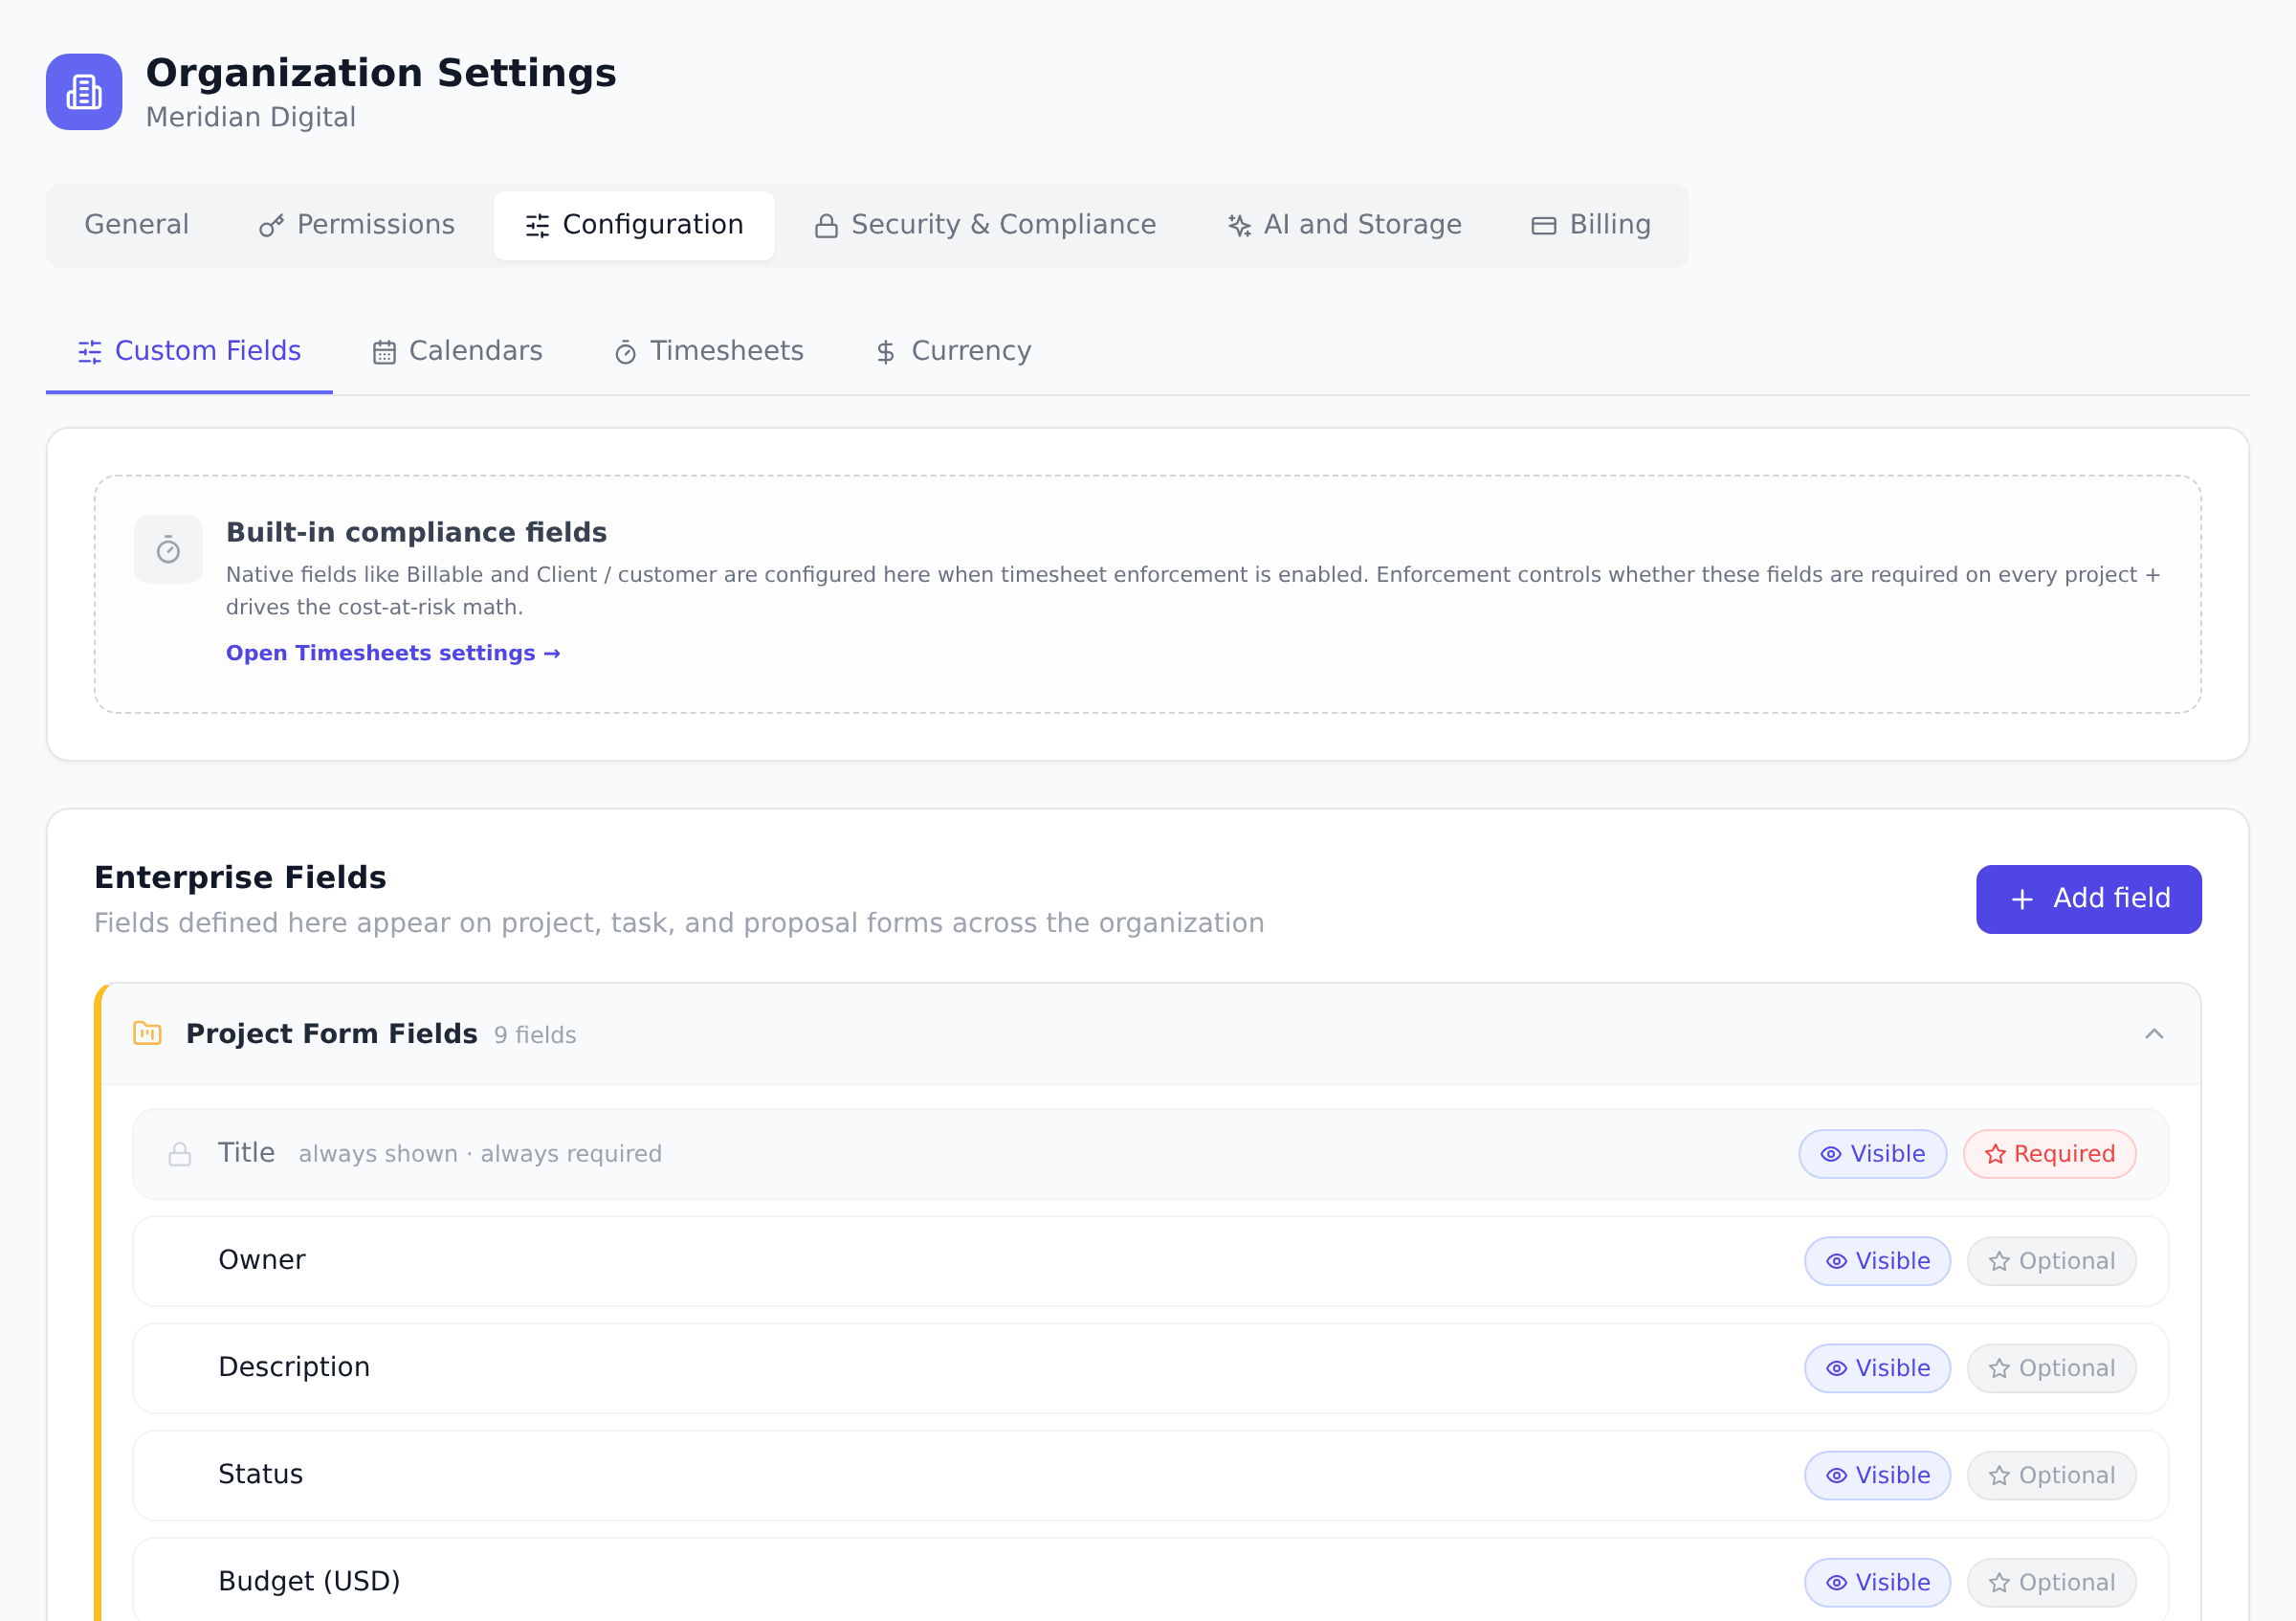Click the organization building logo icon
The image size is (2296, 1621).
84,92
